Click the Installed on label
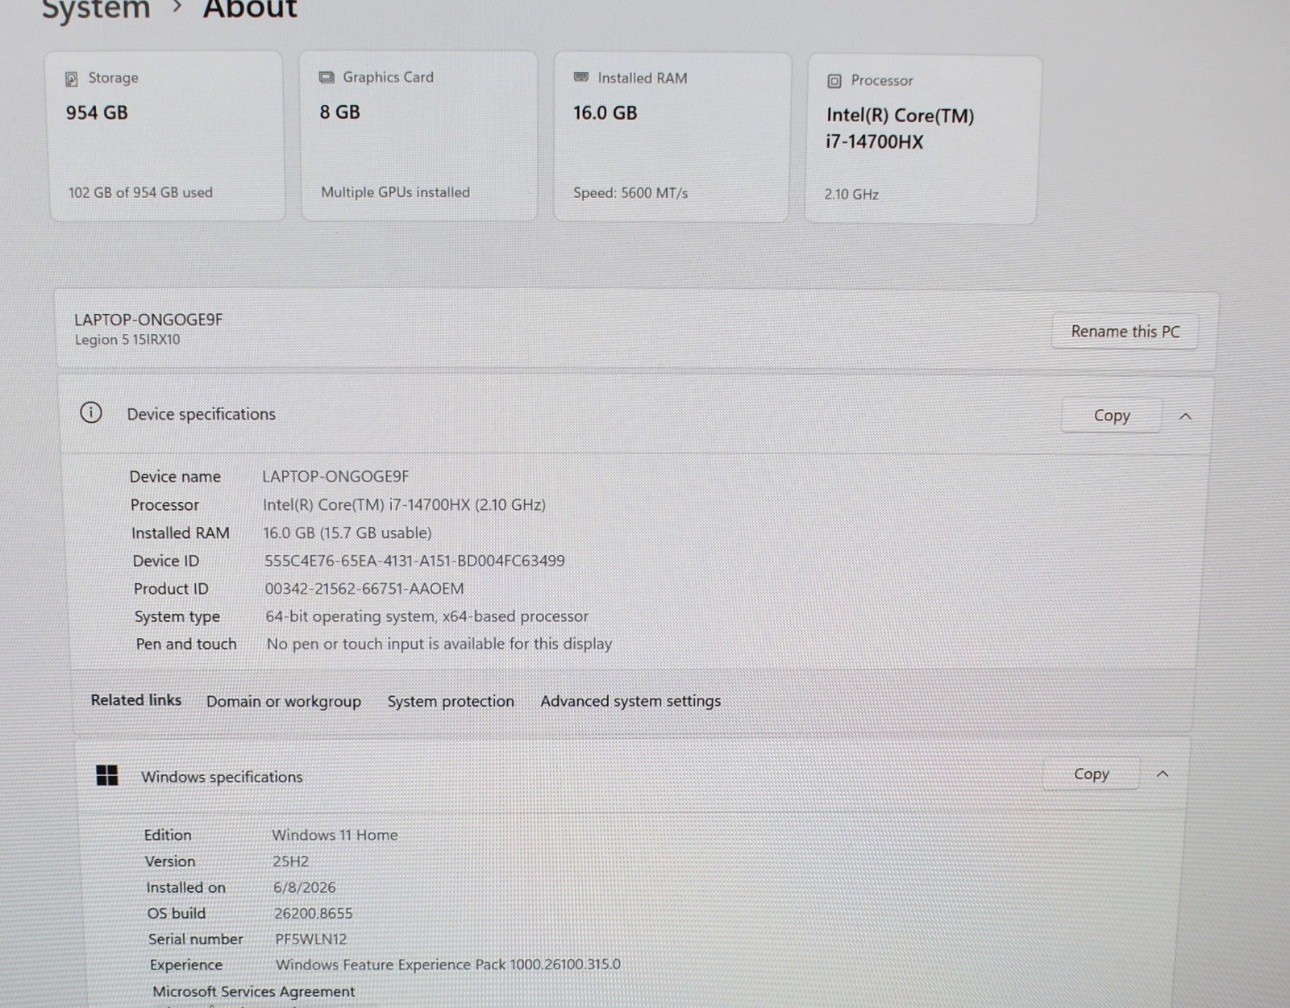The width and height of the screenshot is (1290, 1008). pyautogui.click(x=186, y=887)
